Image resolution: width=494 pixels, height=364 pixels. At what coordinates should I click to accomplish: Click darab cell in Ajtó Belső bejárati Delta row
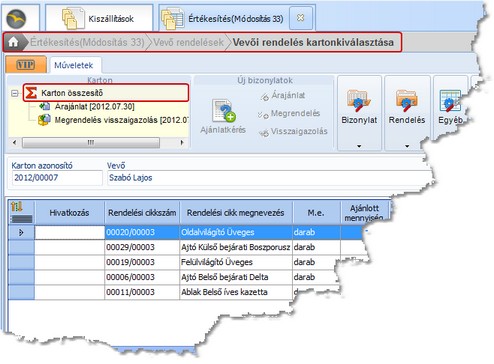(x=316, y=277)
